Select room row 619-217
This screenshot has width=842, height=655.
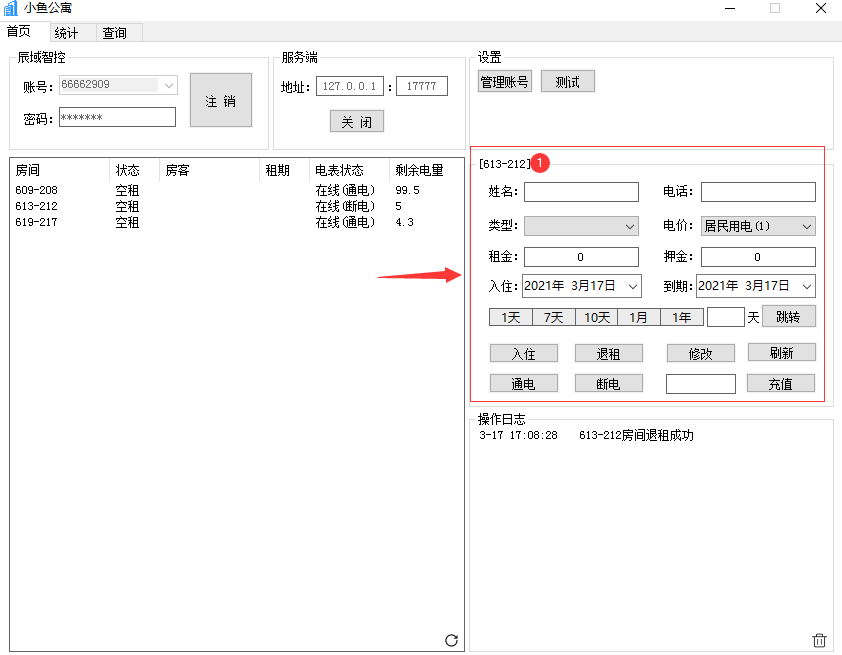236,222
